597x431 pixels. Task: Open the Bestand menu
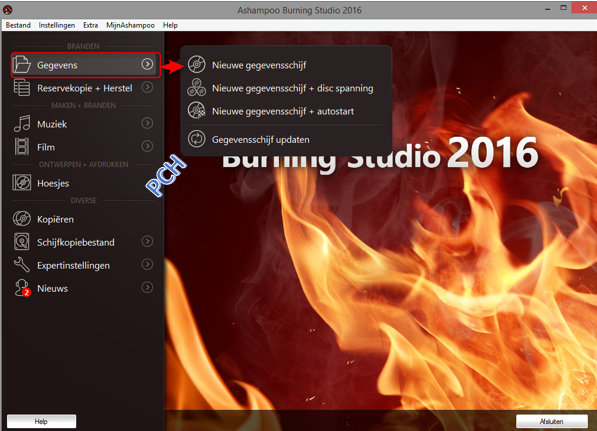18,25
